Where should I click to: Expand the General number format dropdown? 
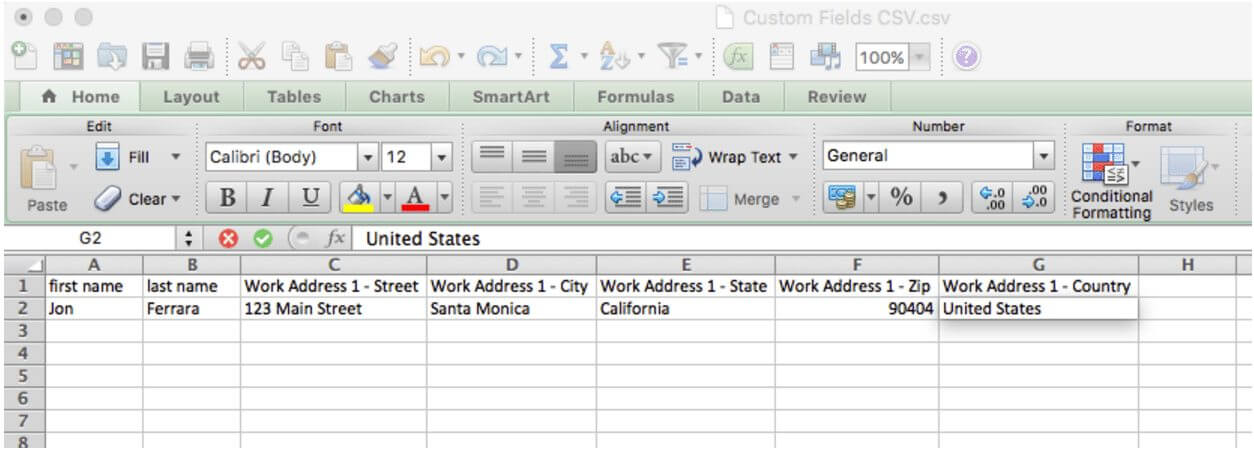pos(1044,157)
